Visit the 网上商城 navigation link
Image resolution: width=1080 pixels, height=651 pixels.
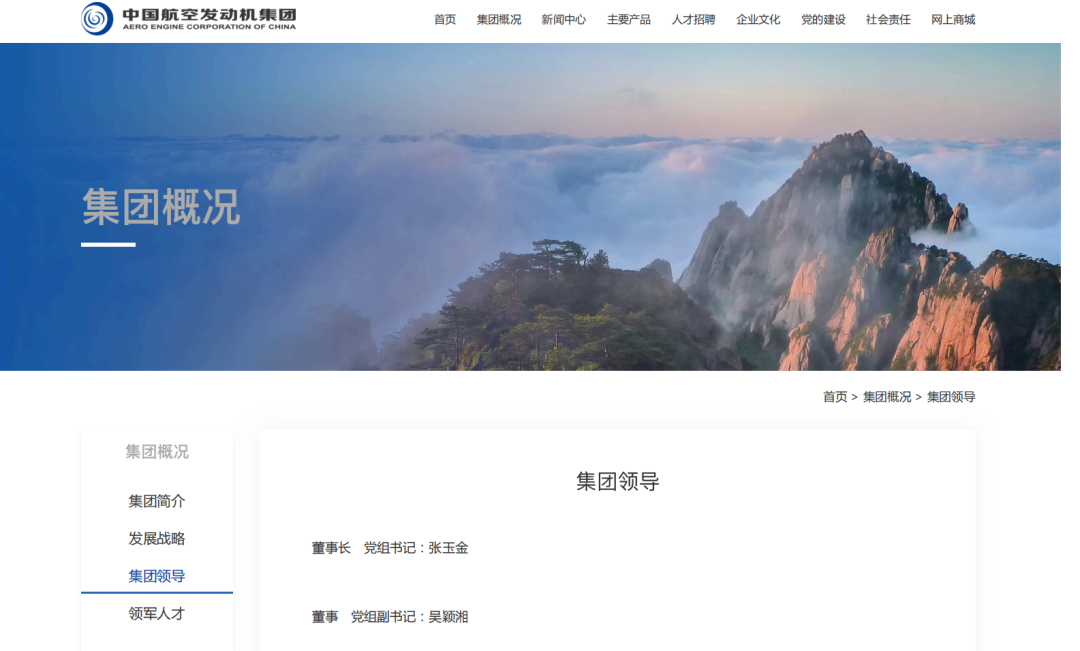point(953,20)
